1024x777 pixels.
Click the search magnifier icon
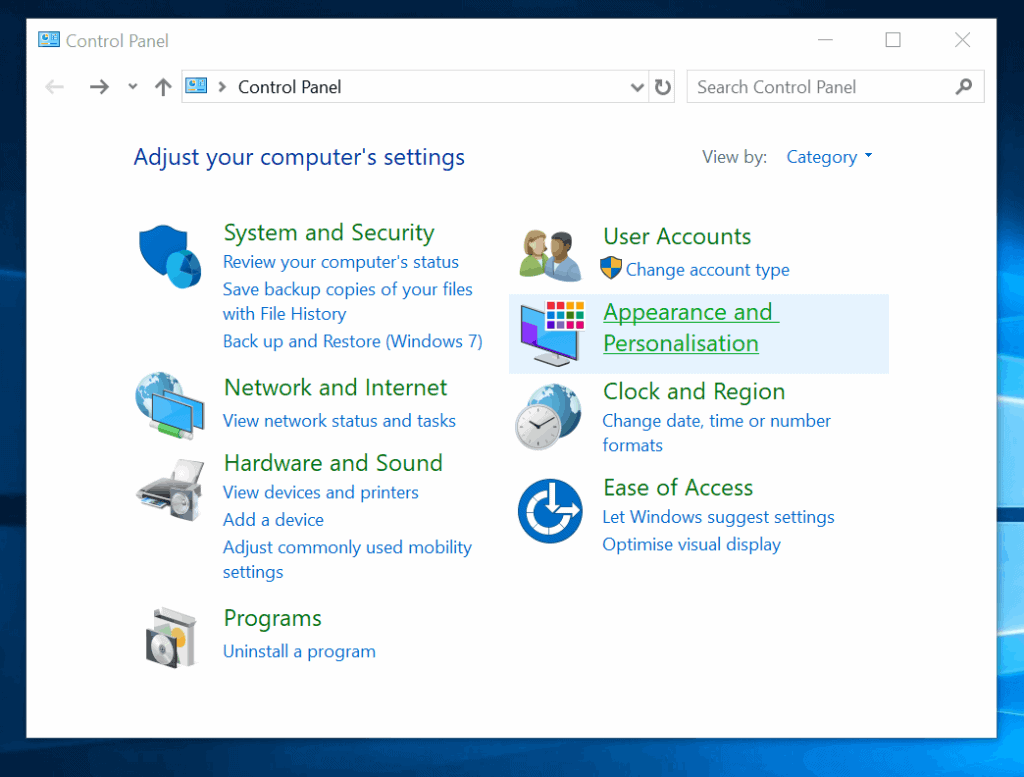[964, 87]
